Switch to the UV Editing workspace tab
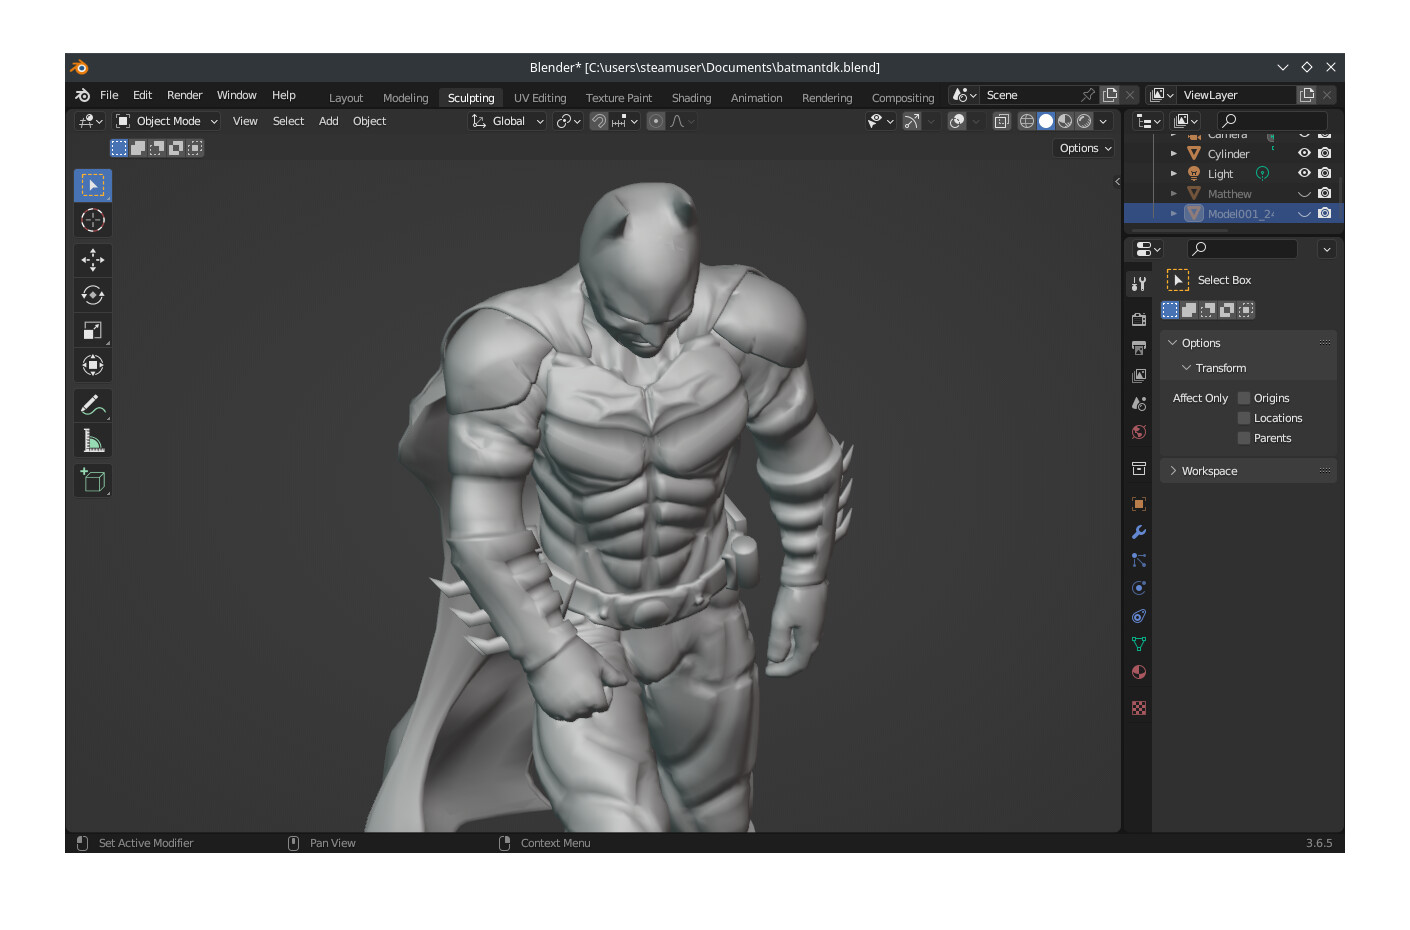Image resolution: width=1410 pixels, height=930 pixels. pos(540,98)
